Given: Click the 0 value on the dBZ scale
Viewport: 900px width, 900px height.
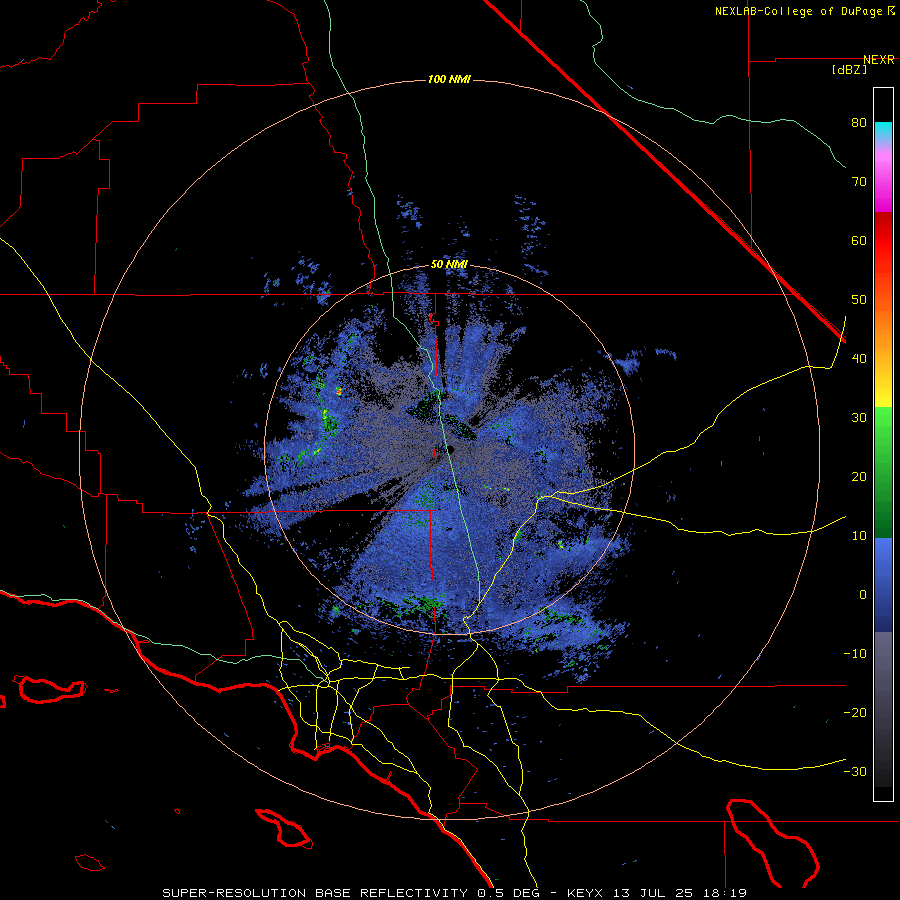Looking at the screenshot, I should (x=863, y=595).
